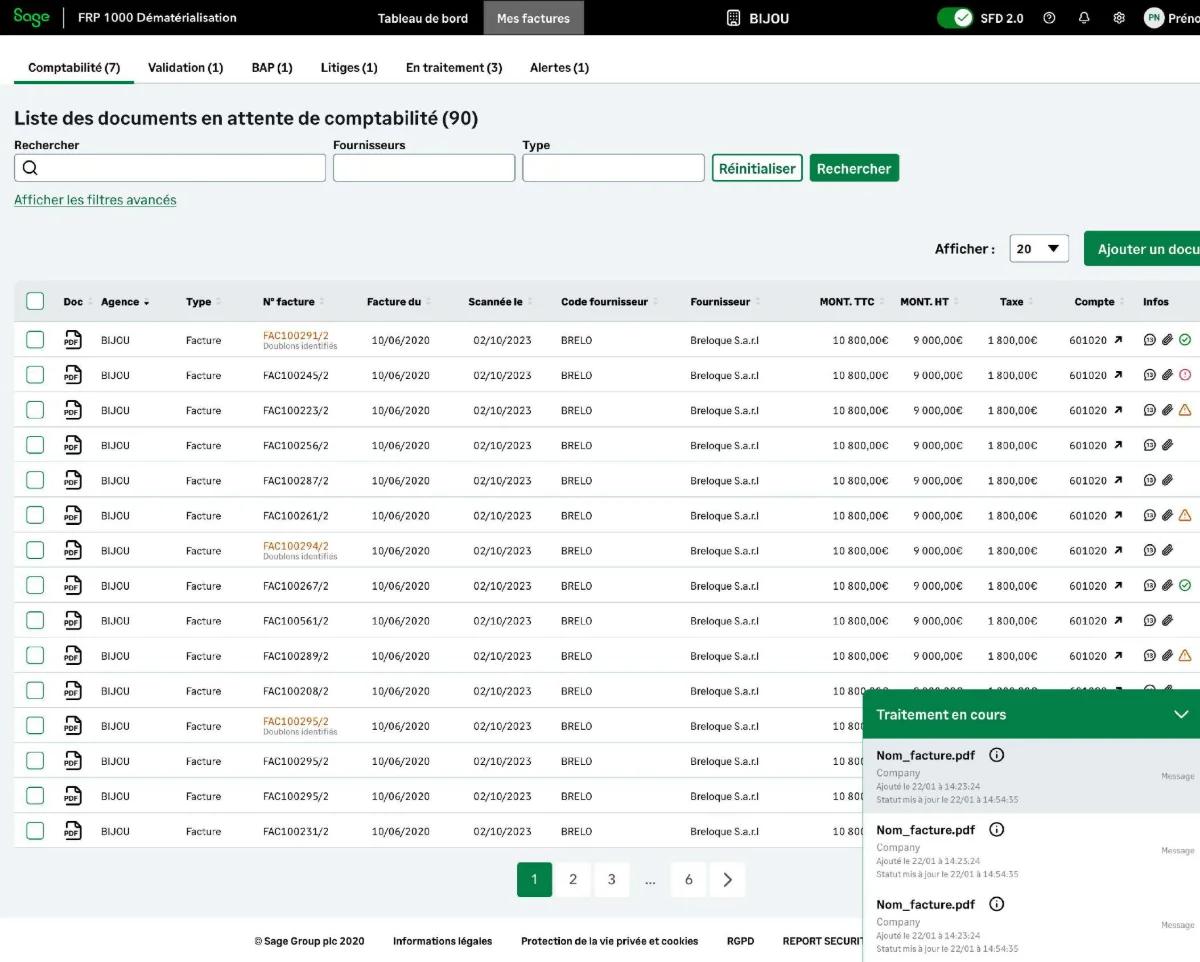
Task: Show the advanced filters link
Action: pos(95,200)
